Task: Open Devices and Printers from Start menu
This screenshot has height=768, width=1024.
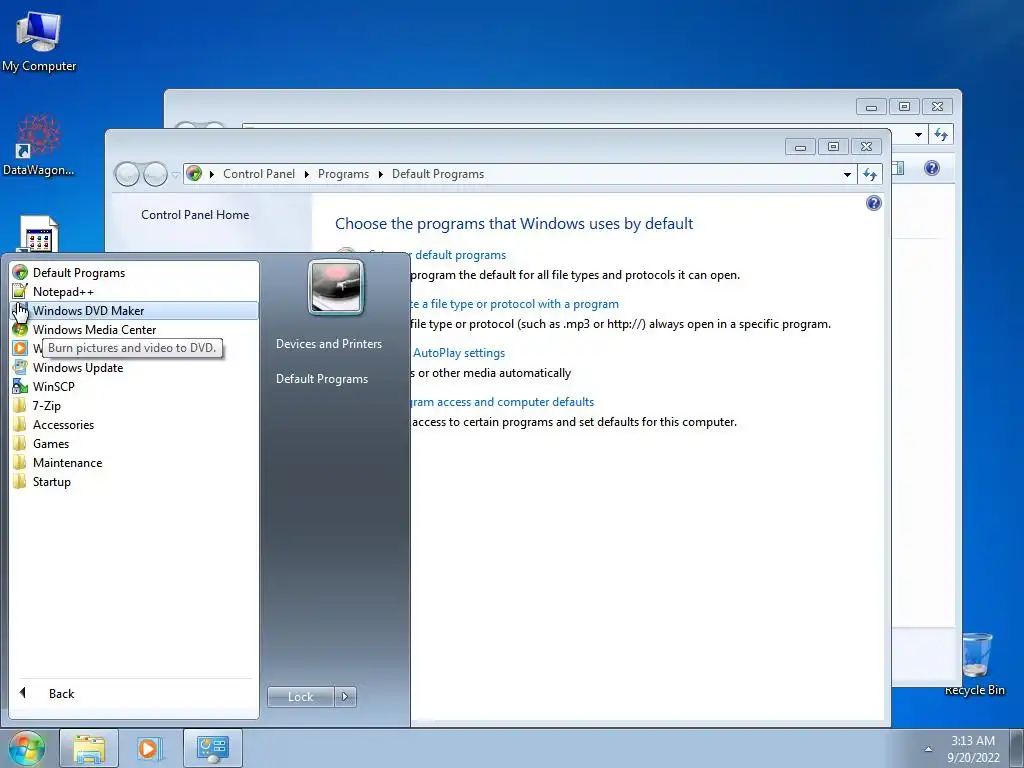Action: (x=328, y=344)
